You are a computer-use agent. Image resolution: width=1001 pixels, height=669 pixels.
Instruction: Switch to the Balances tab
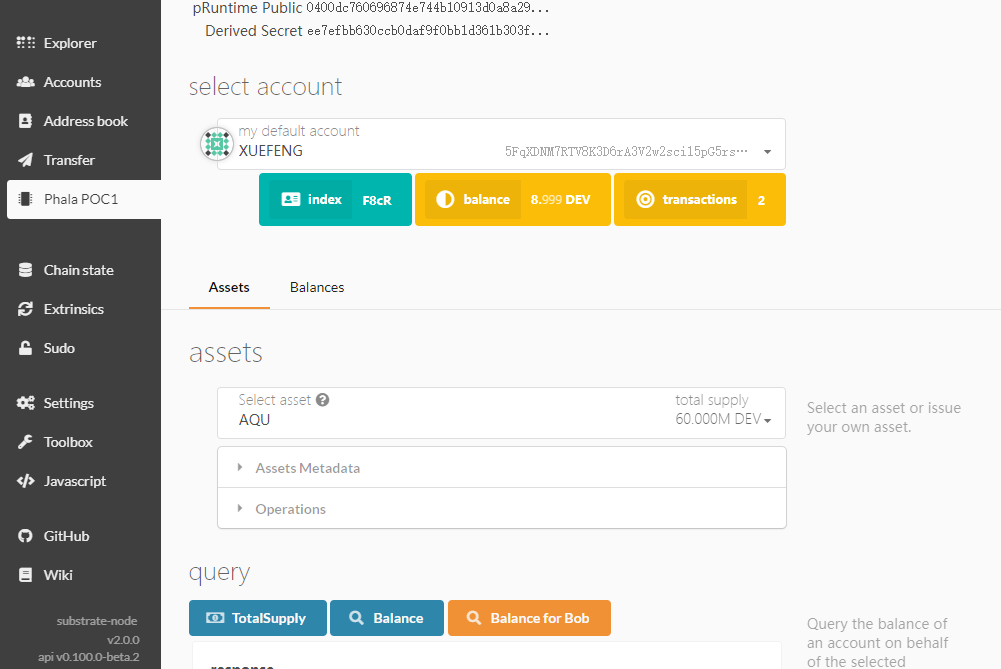click(317, 287)
